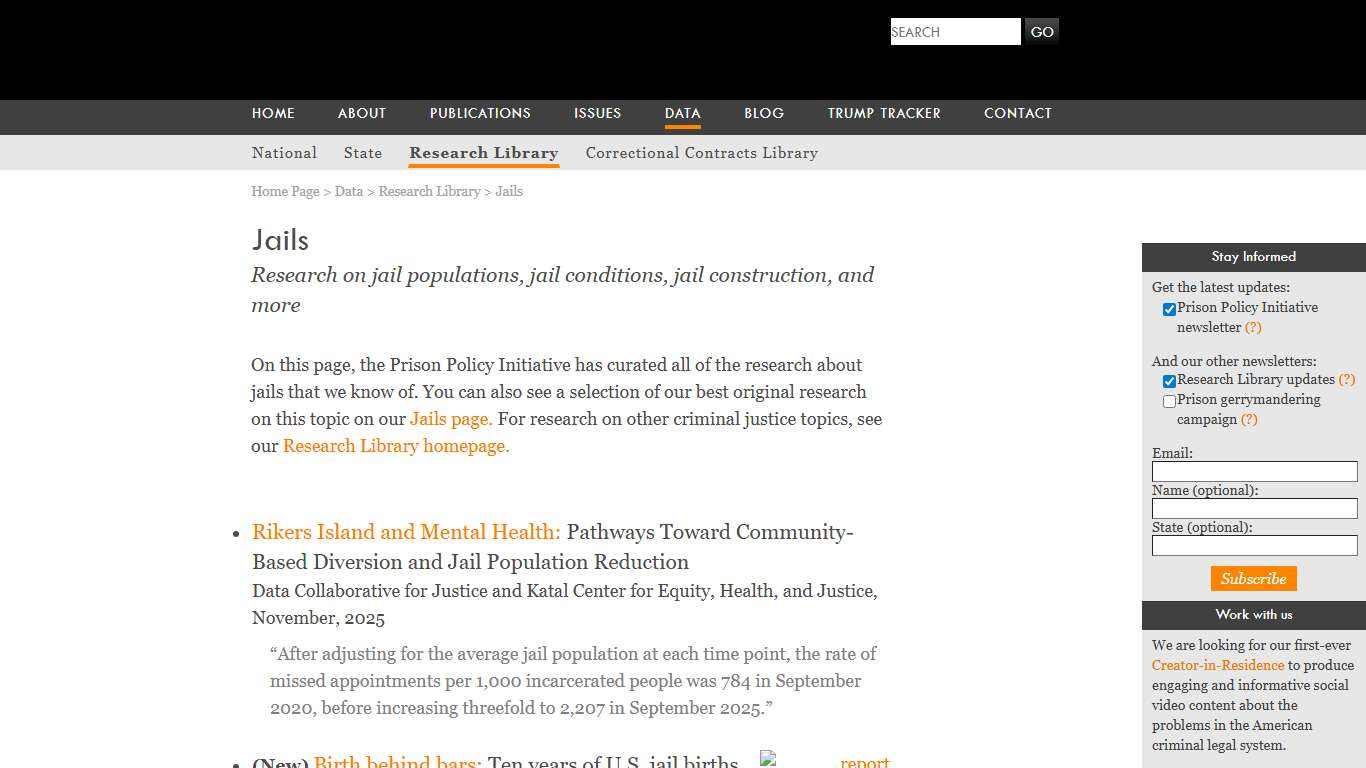The image size is (1366, 768).
Task: Open the Rikers Island and Mental Health article
Action: pyautogui.click(x=406, y=532)
